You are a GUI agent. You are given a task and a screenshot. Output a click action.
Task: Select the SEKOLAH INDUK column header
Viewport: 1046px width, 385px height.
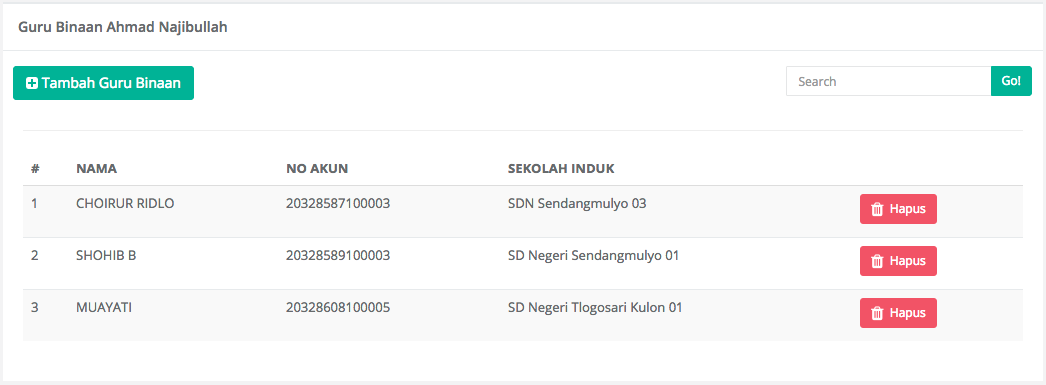point(561,169)
